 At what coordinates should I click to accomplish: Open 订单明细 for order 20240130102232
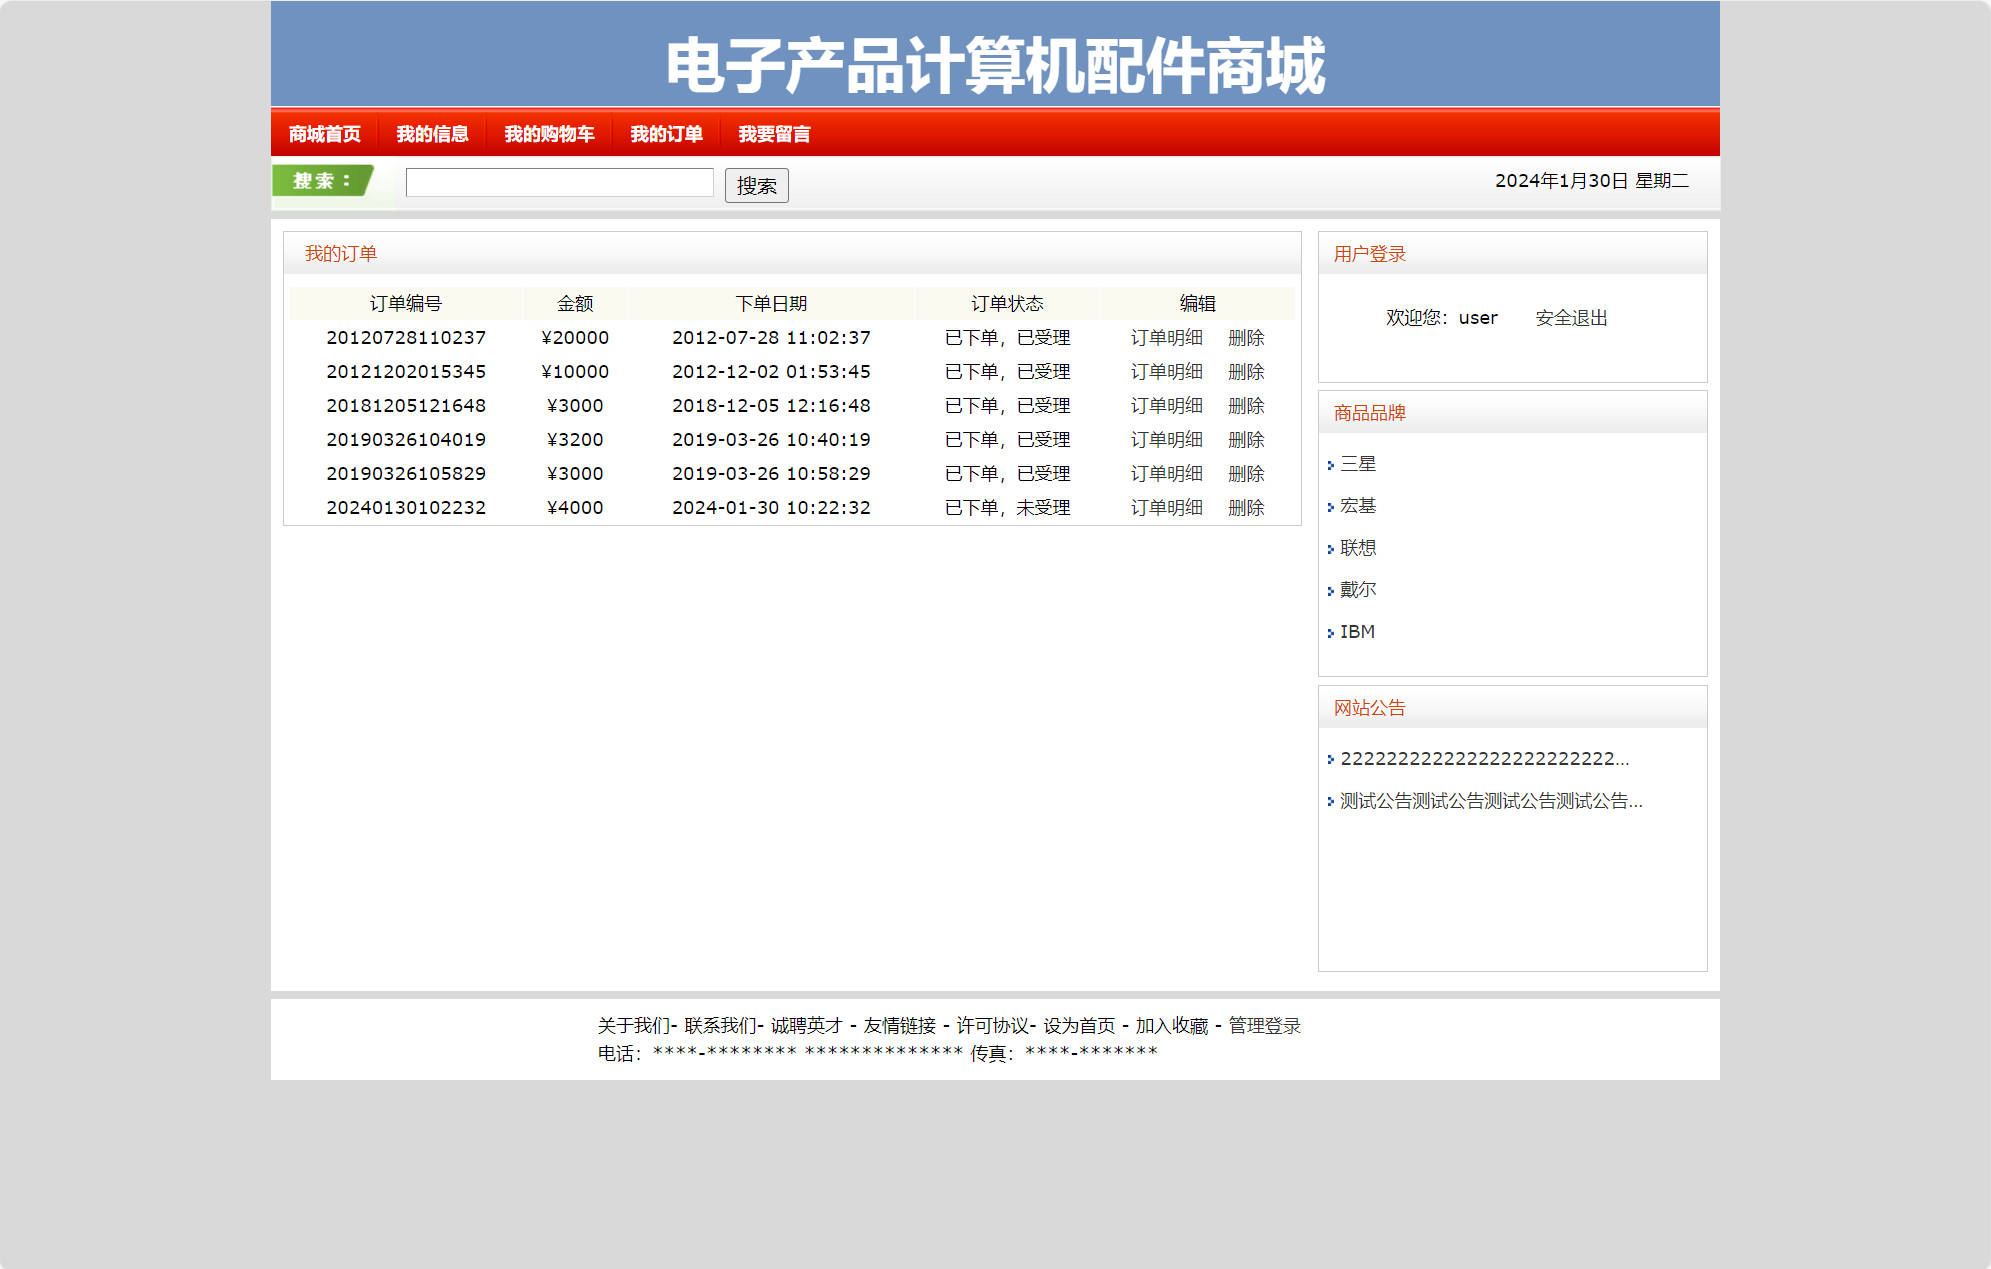click(1167, 507)
